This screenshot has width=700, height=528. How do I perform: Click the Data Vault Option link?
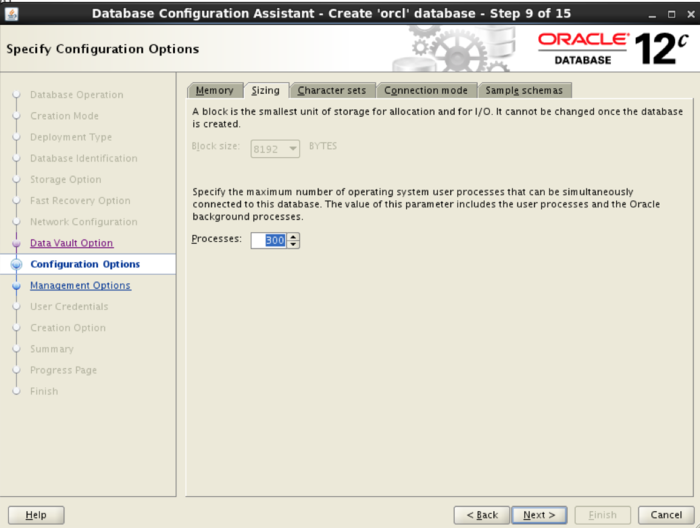coord(71,243)
